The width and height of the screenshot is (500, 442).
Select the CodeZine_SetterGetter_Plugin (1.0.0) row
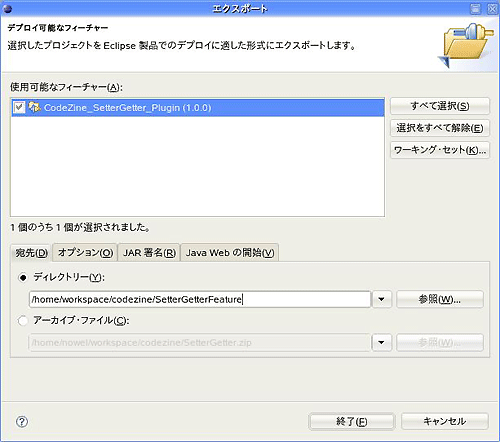click(x=198, y=107)
